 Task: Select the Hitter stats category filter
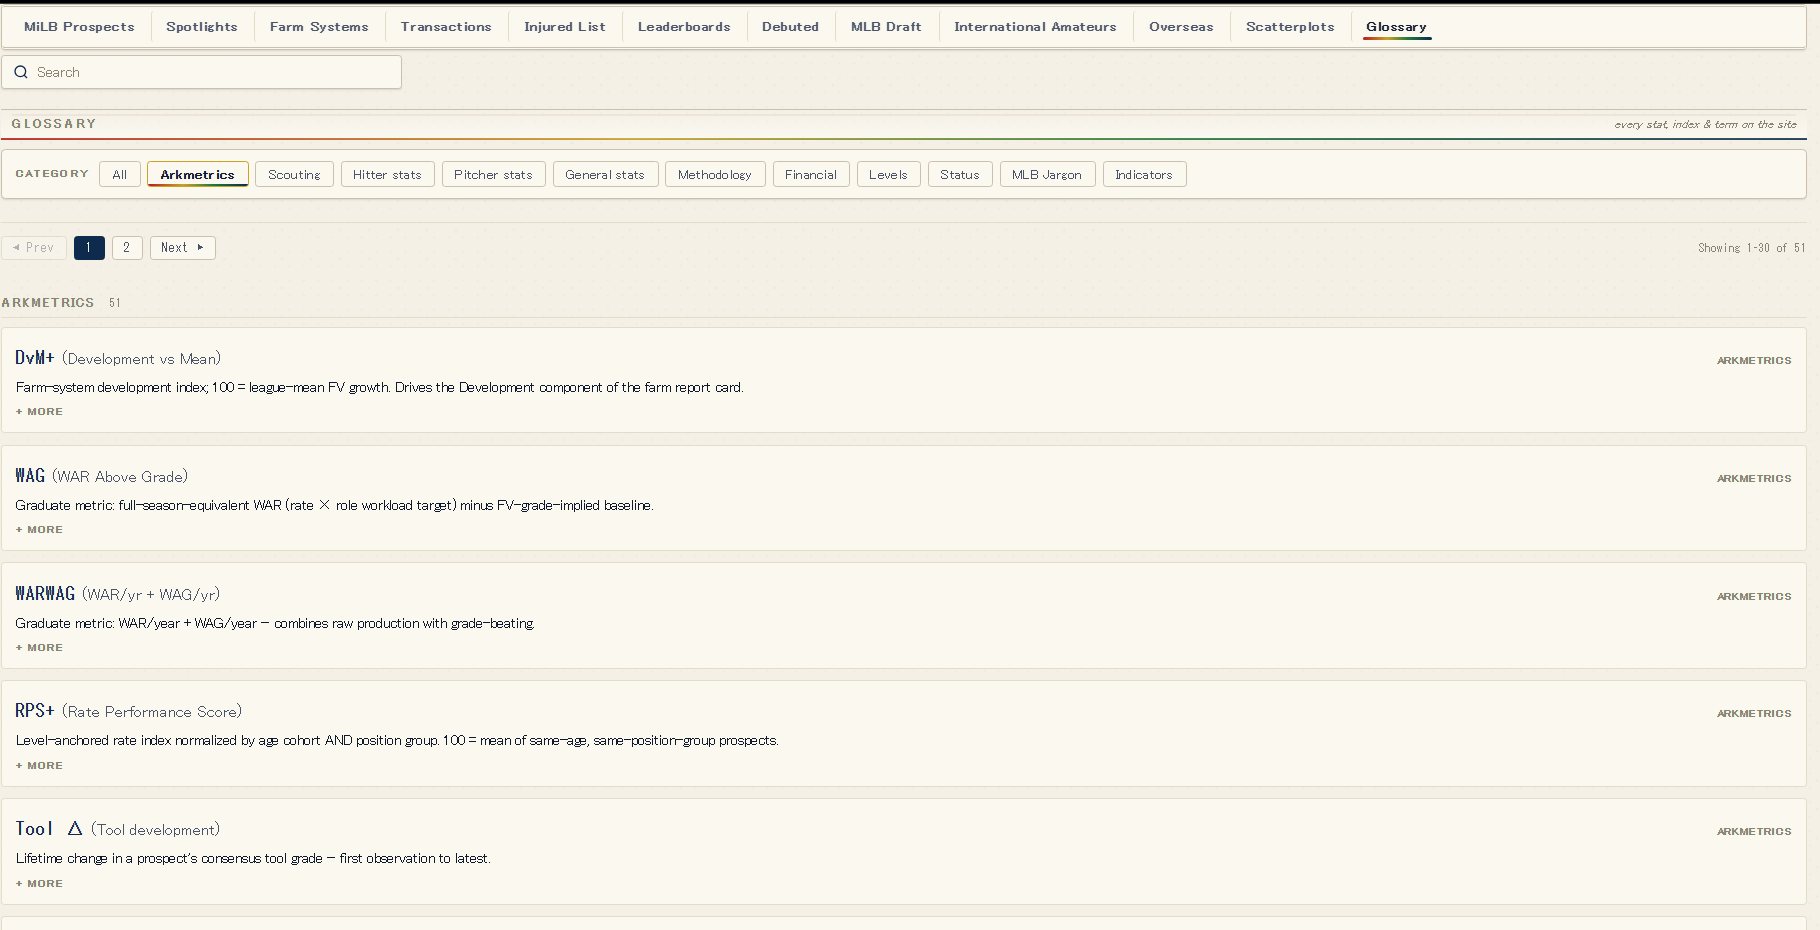coord(387,174)
